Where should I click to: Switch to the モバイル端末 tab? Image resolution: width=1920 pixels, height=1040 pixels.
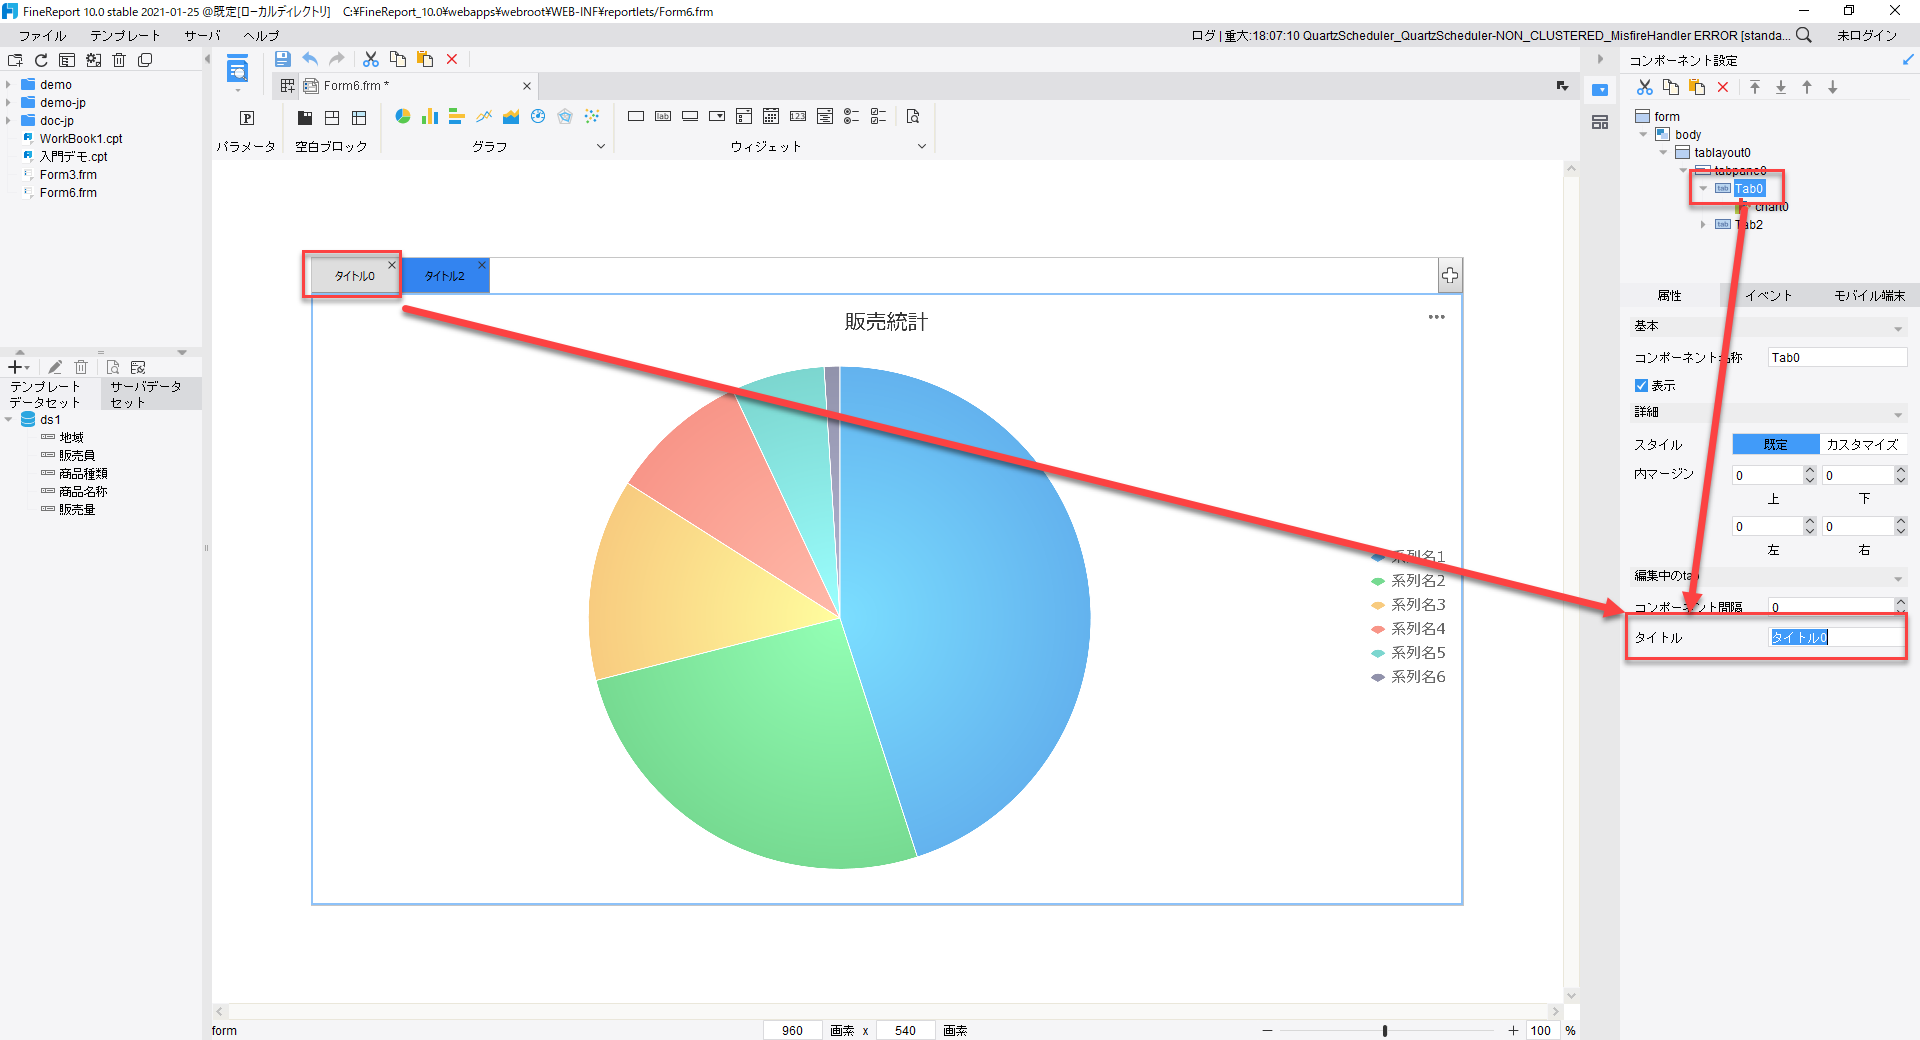pos(1869,295)
